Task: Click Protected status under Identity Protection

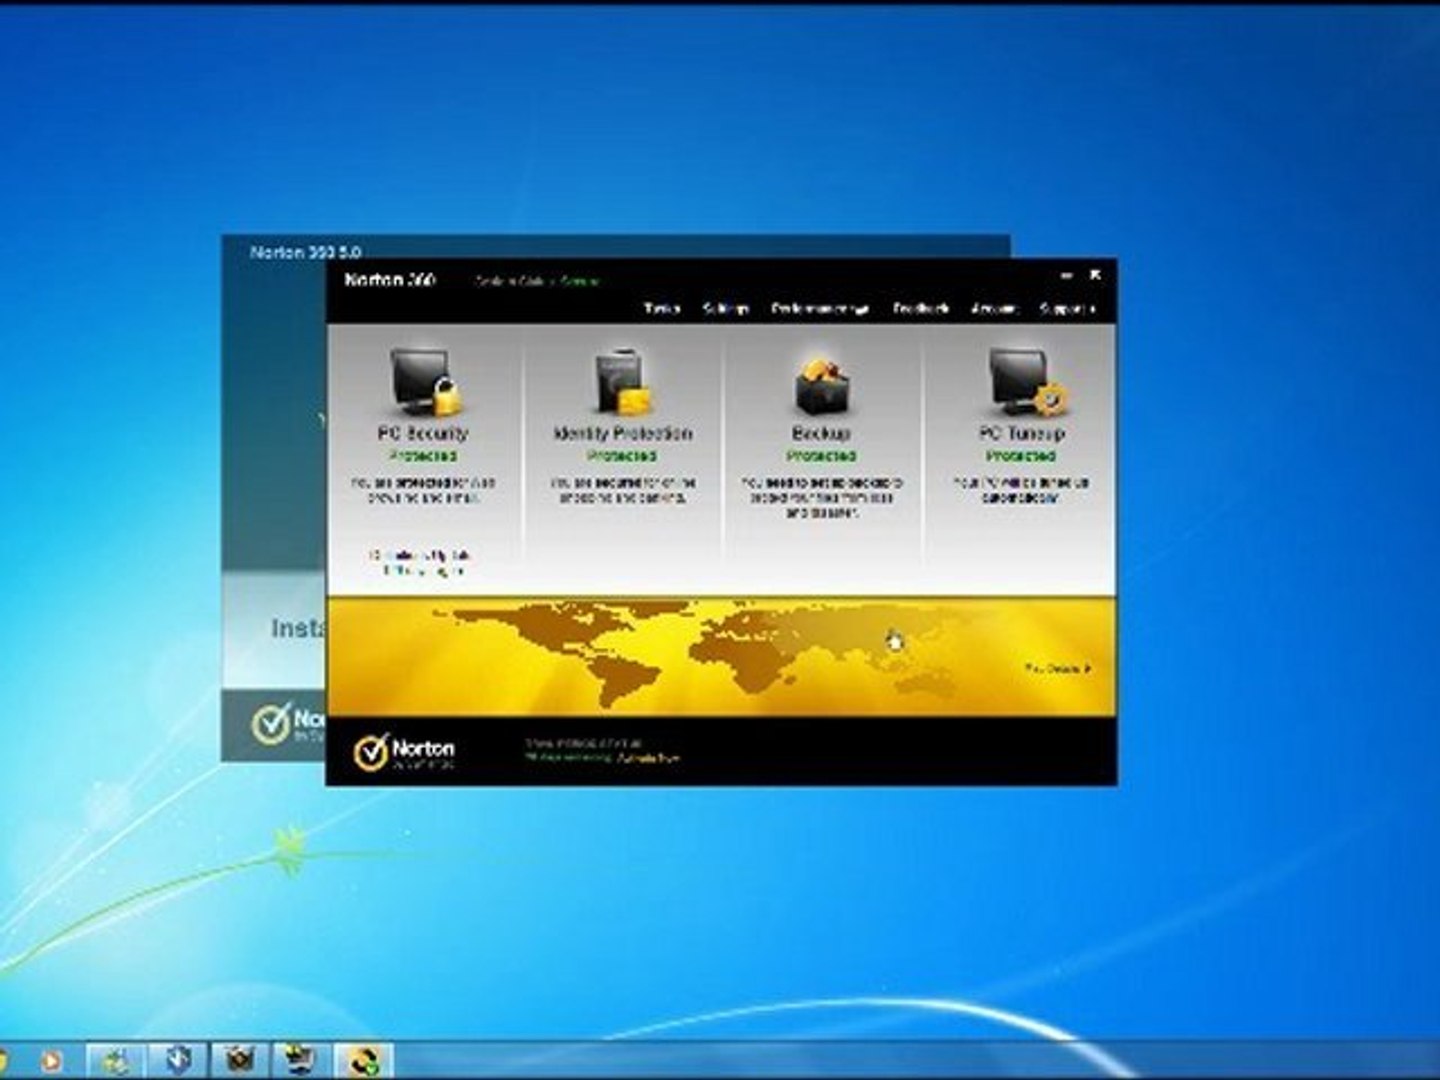Action: point(622,456)
